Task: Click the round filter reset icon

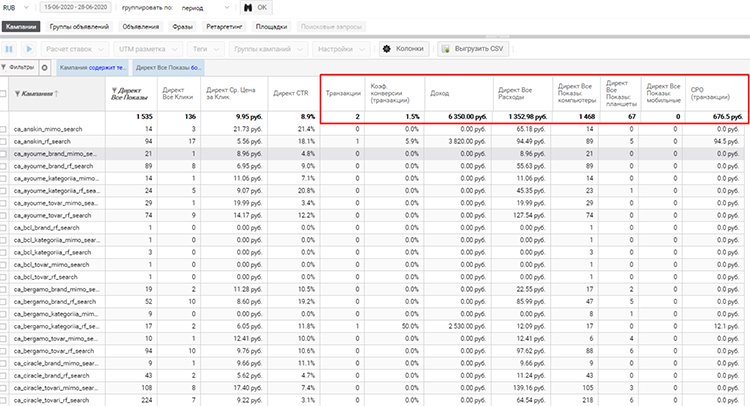Action: click(x=44, y=67)
